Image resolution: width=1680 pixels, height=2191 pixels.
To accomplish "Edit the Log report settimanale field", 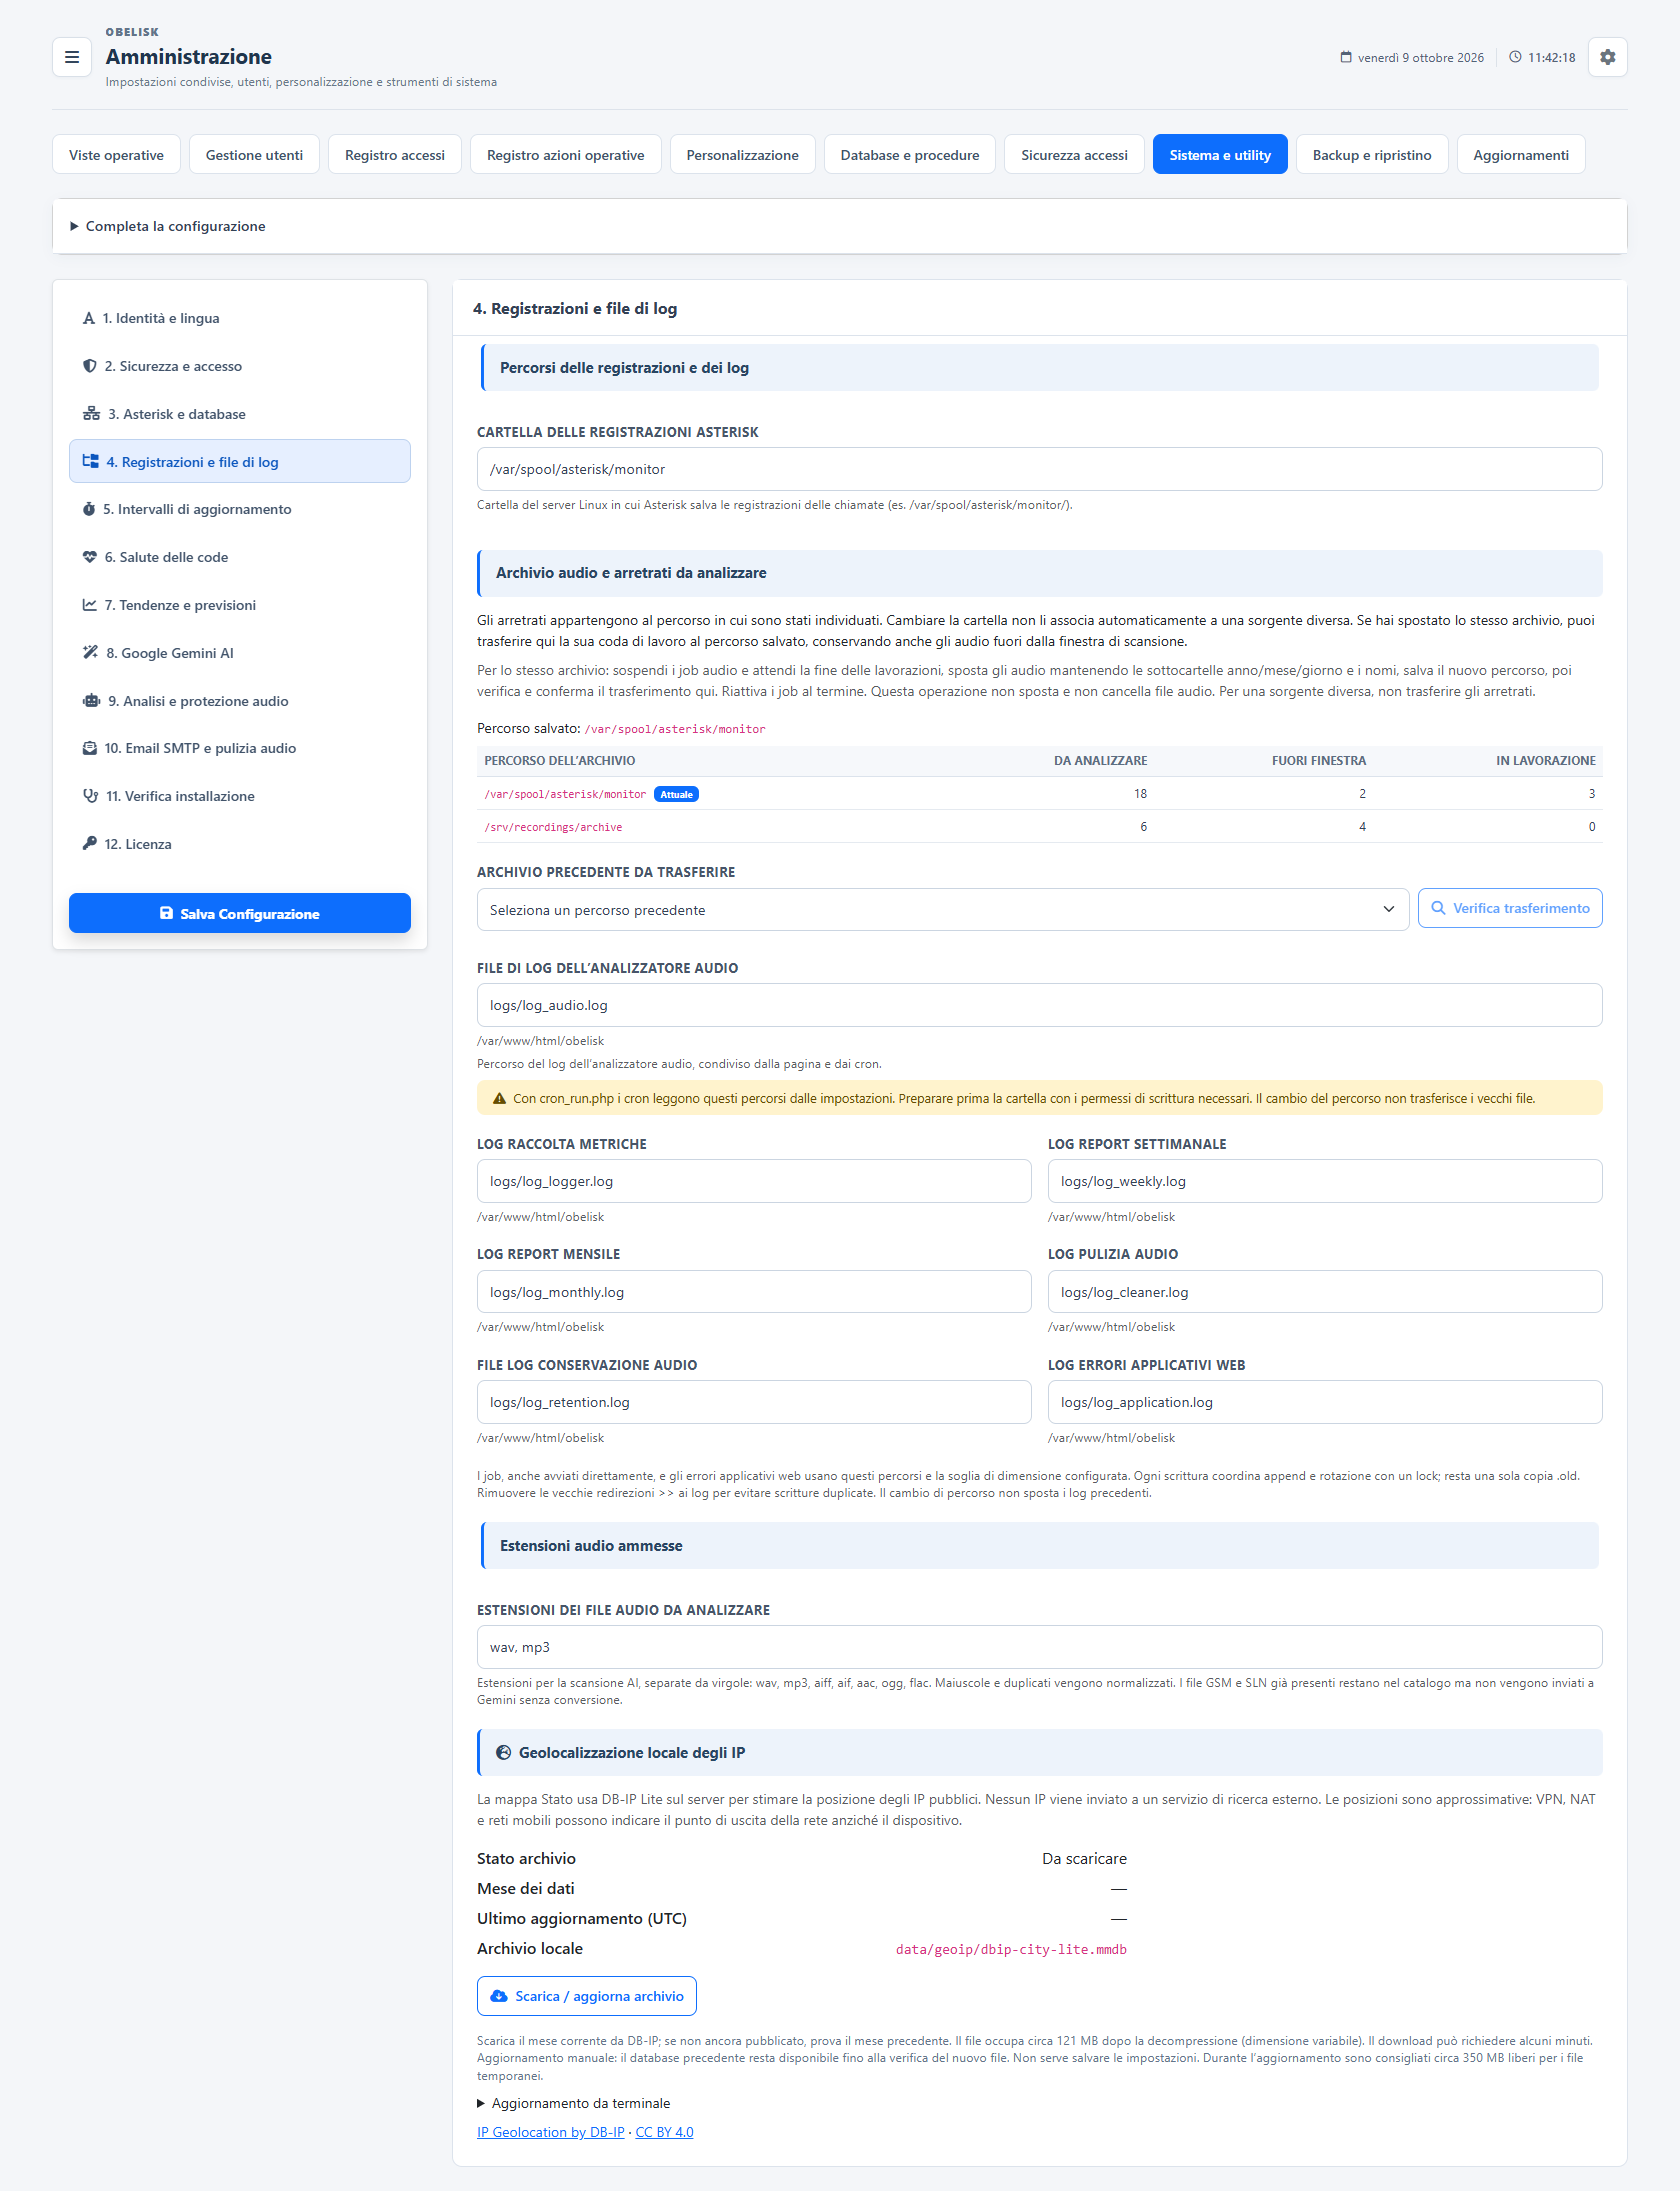I will coord(1325,1181).
